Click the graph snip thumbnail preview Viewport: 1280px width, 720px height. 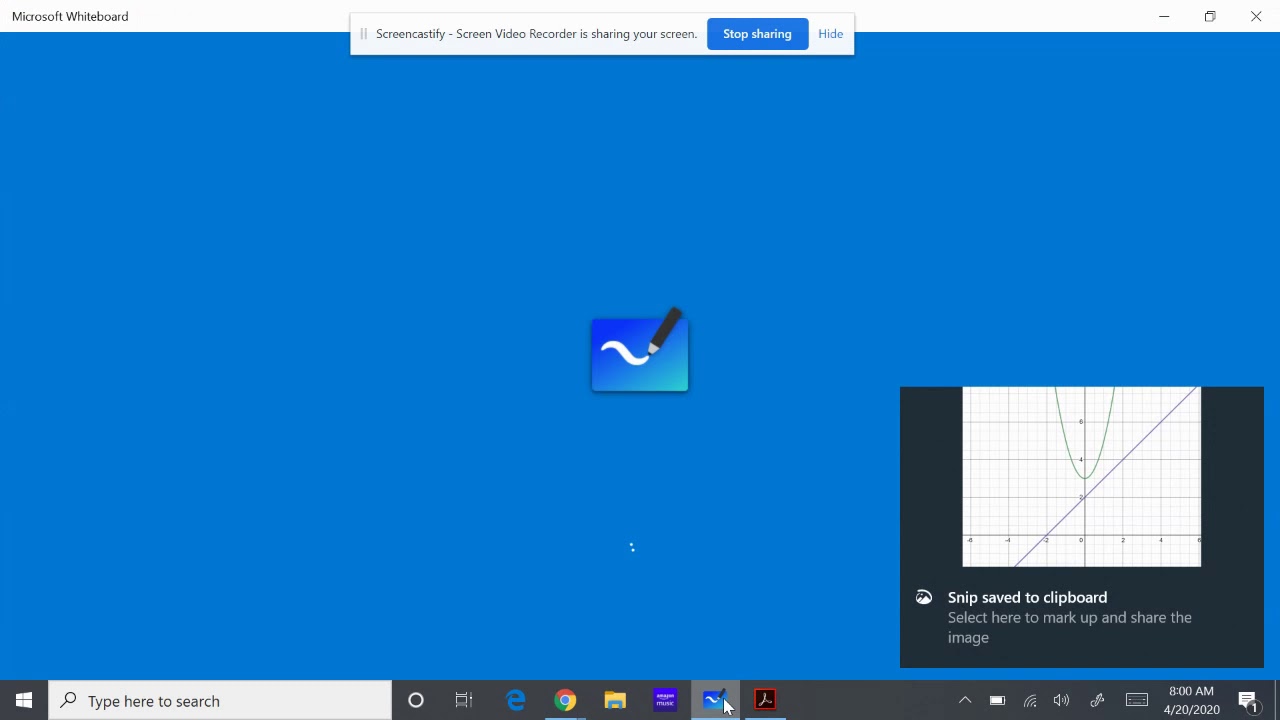pos(1081,477)
